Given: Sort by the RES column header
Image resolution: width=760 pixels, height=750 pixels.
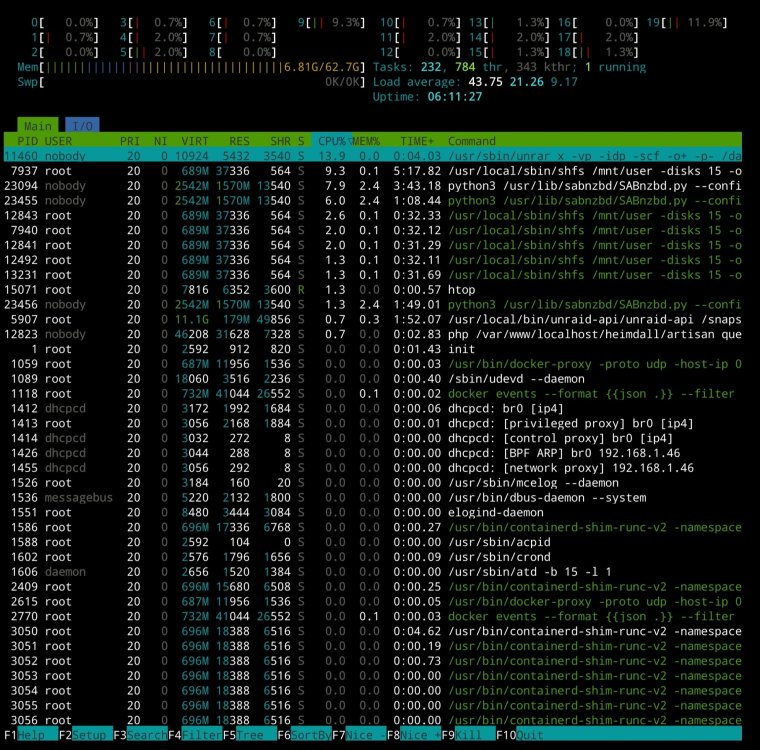Looking at the screenshot, I should 239,141.
